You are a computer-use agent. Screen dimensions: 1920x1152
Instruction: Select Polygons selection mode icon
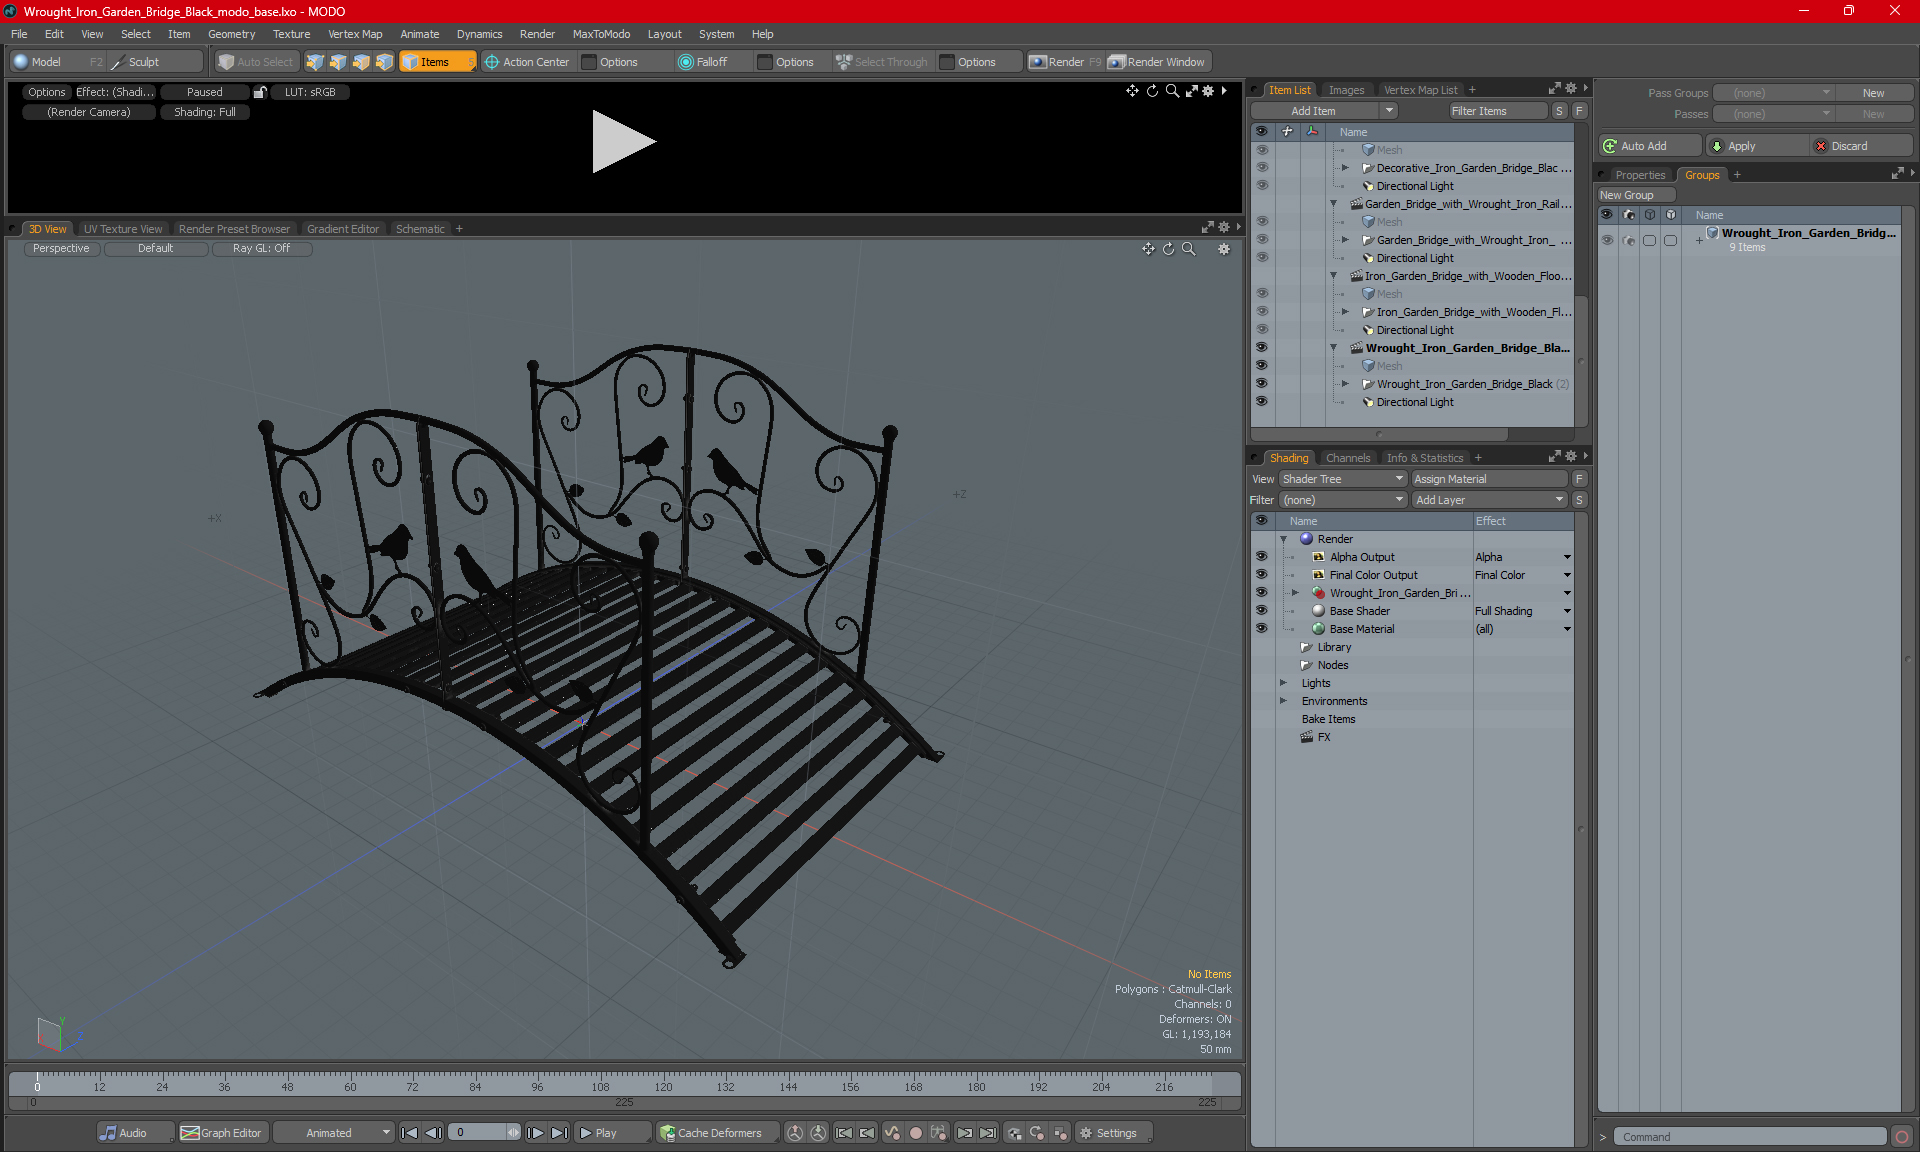tap(361, 62)
